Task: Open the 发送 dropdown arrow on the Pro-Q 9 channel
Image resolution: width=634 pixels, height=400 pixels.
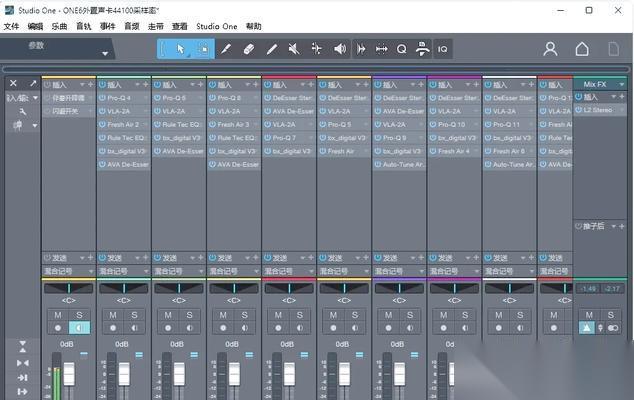Action: (413, 258)
